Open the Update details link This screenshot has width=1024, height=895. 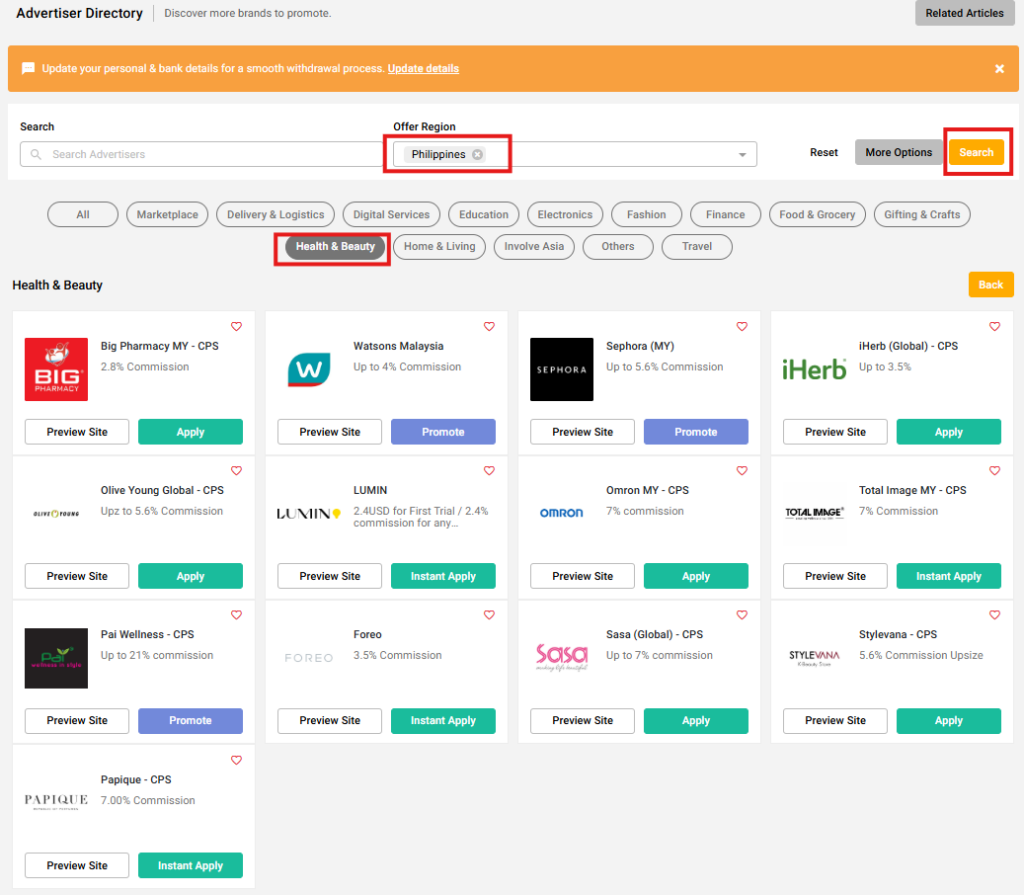[423, 69]
